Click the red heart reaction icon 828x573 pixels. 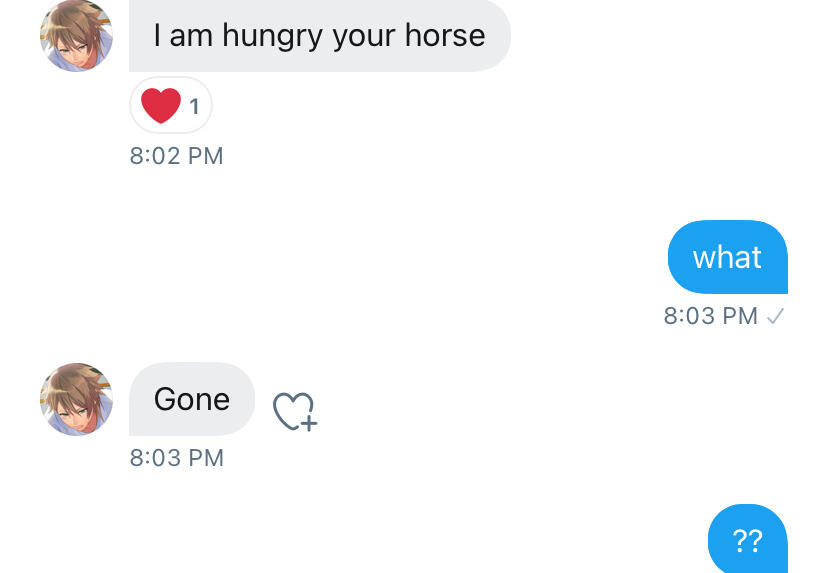[x=160, y=105]
